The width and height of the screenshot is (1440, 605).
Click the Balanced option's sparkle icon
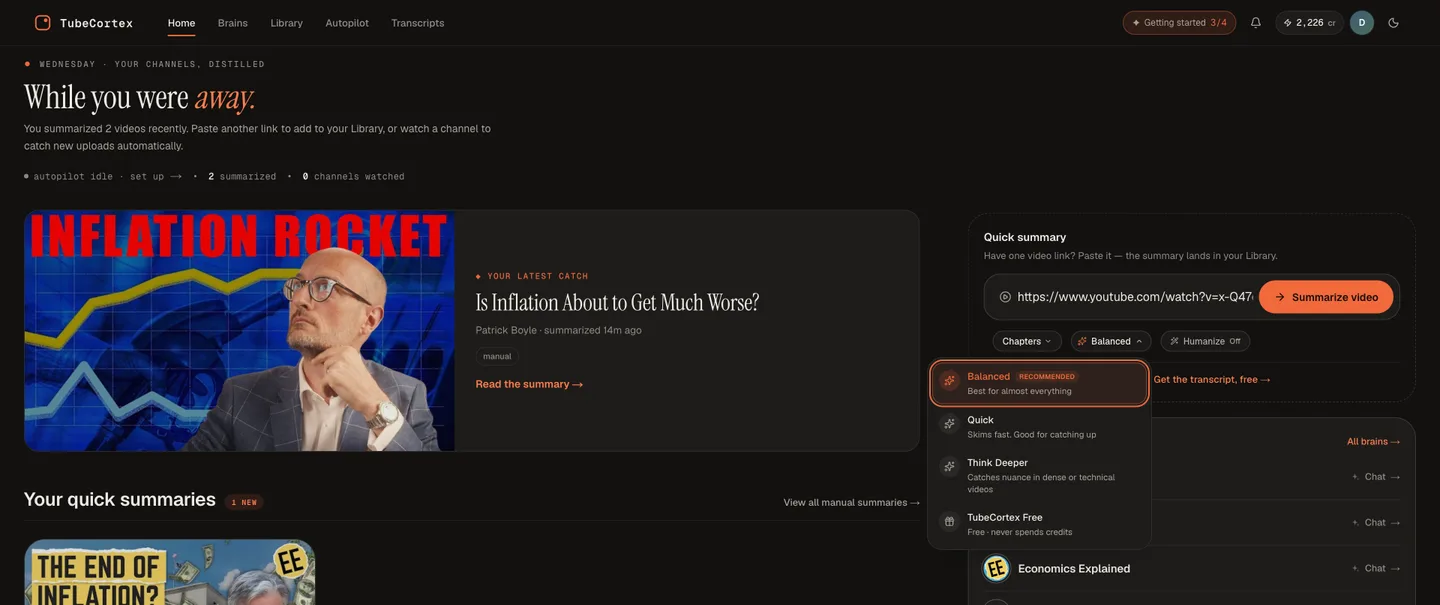pos(949,381)
